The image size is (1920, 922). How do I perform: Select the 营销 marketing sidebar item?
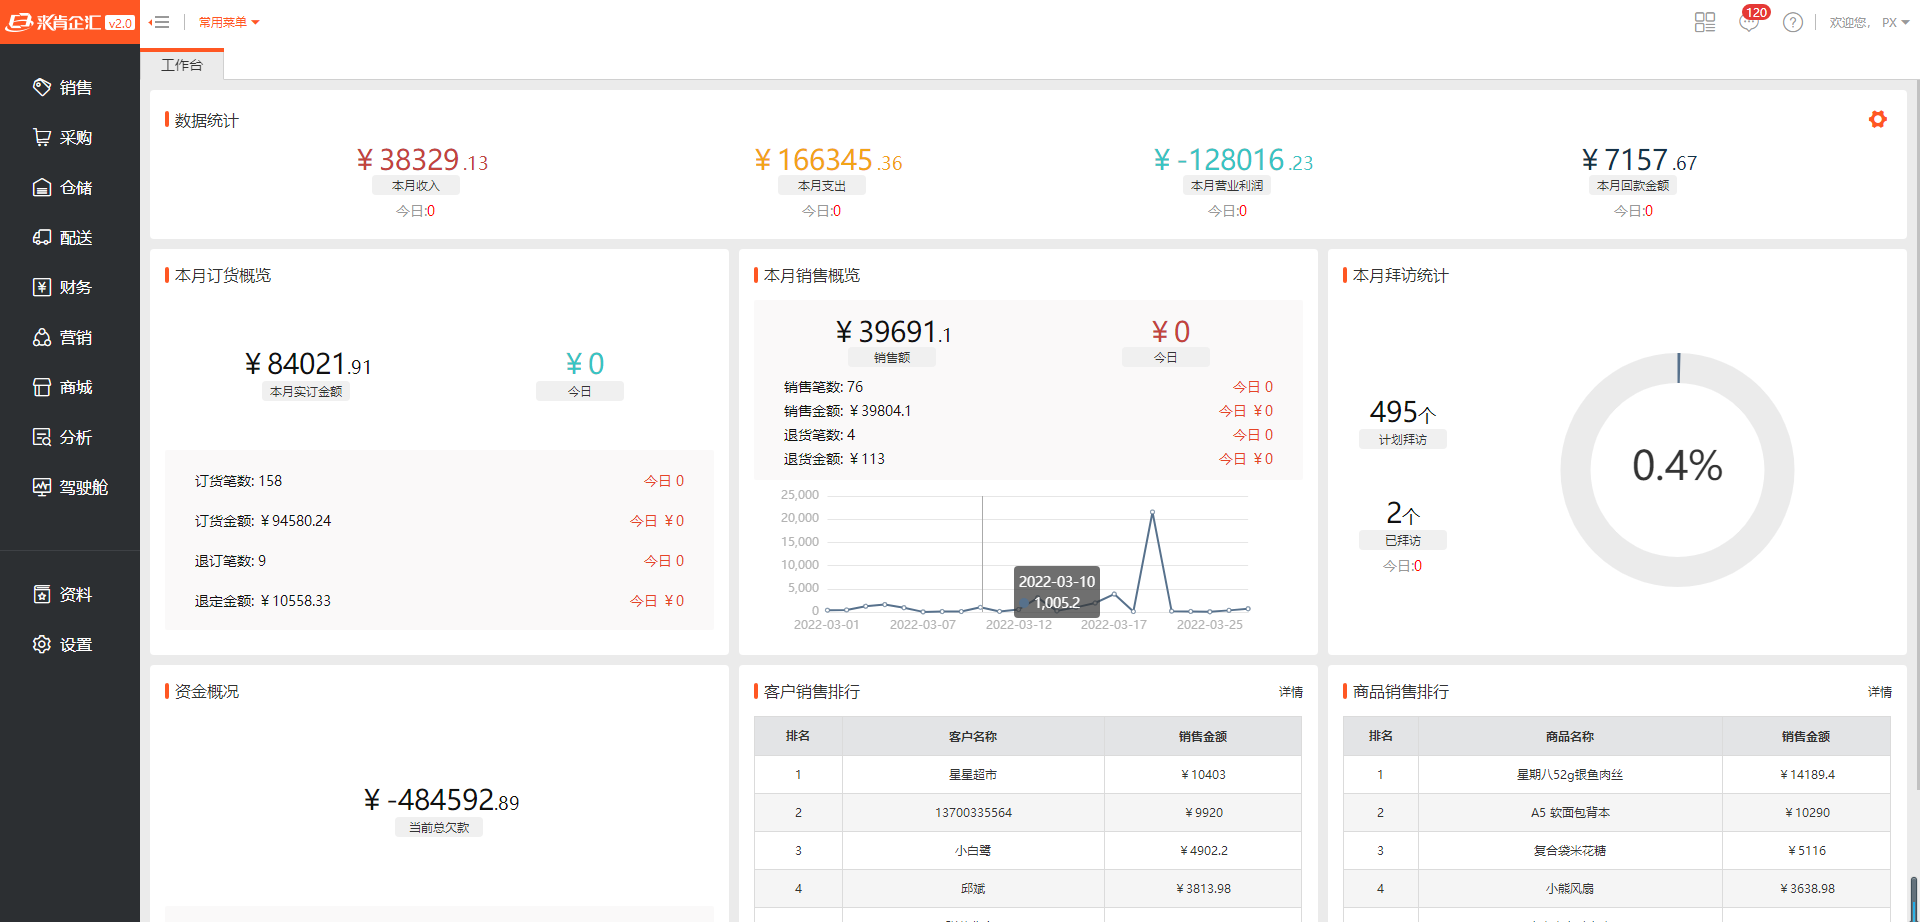tap(63, 338)
